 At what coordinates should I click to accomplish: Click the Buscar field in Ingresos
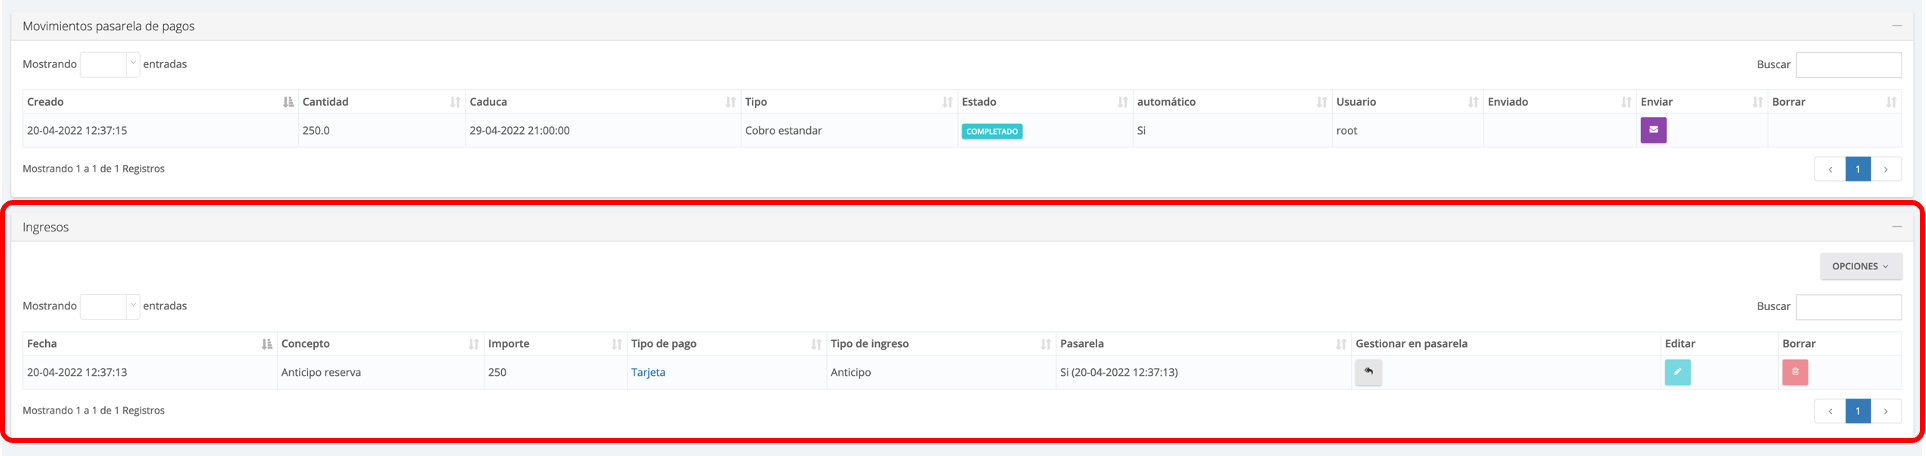point(1848,307)
